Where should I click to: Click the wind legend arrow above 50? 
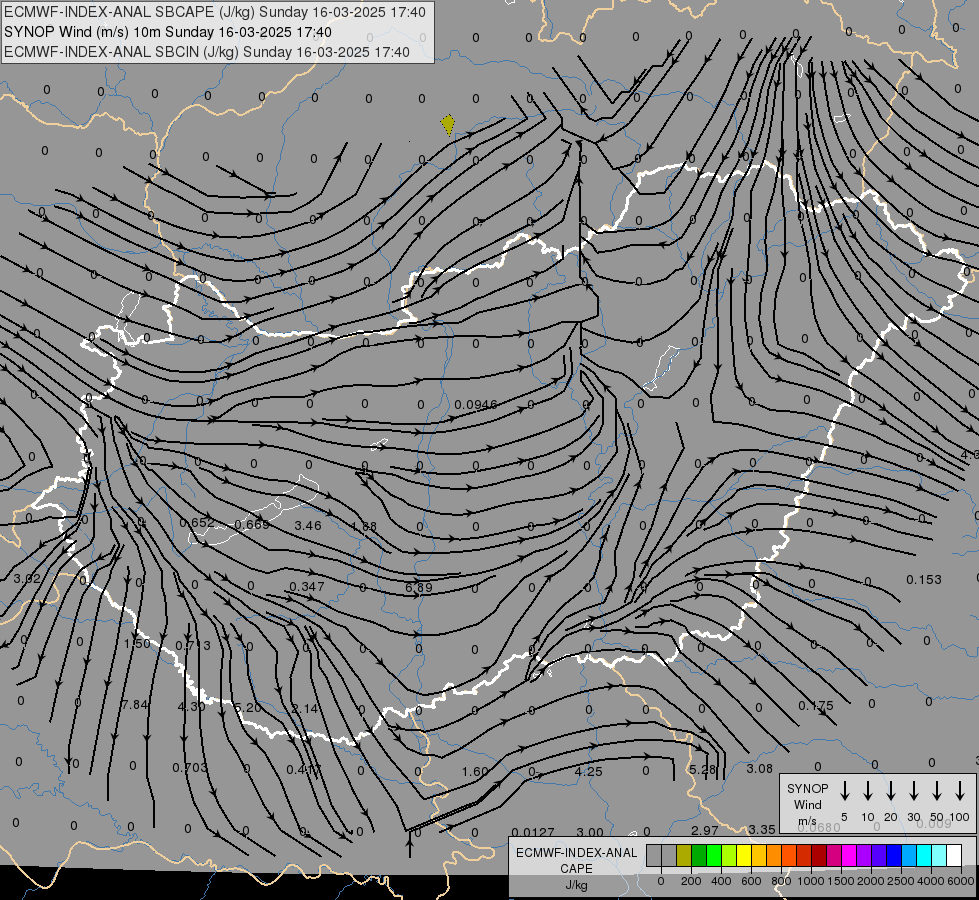coord(937,791)
